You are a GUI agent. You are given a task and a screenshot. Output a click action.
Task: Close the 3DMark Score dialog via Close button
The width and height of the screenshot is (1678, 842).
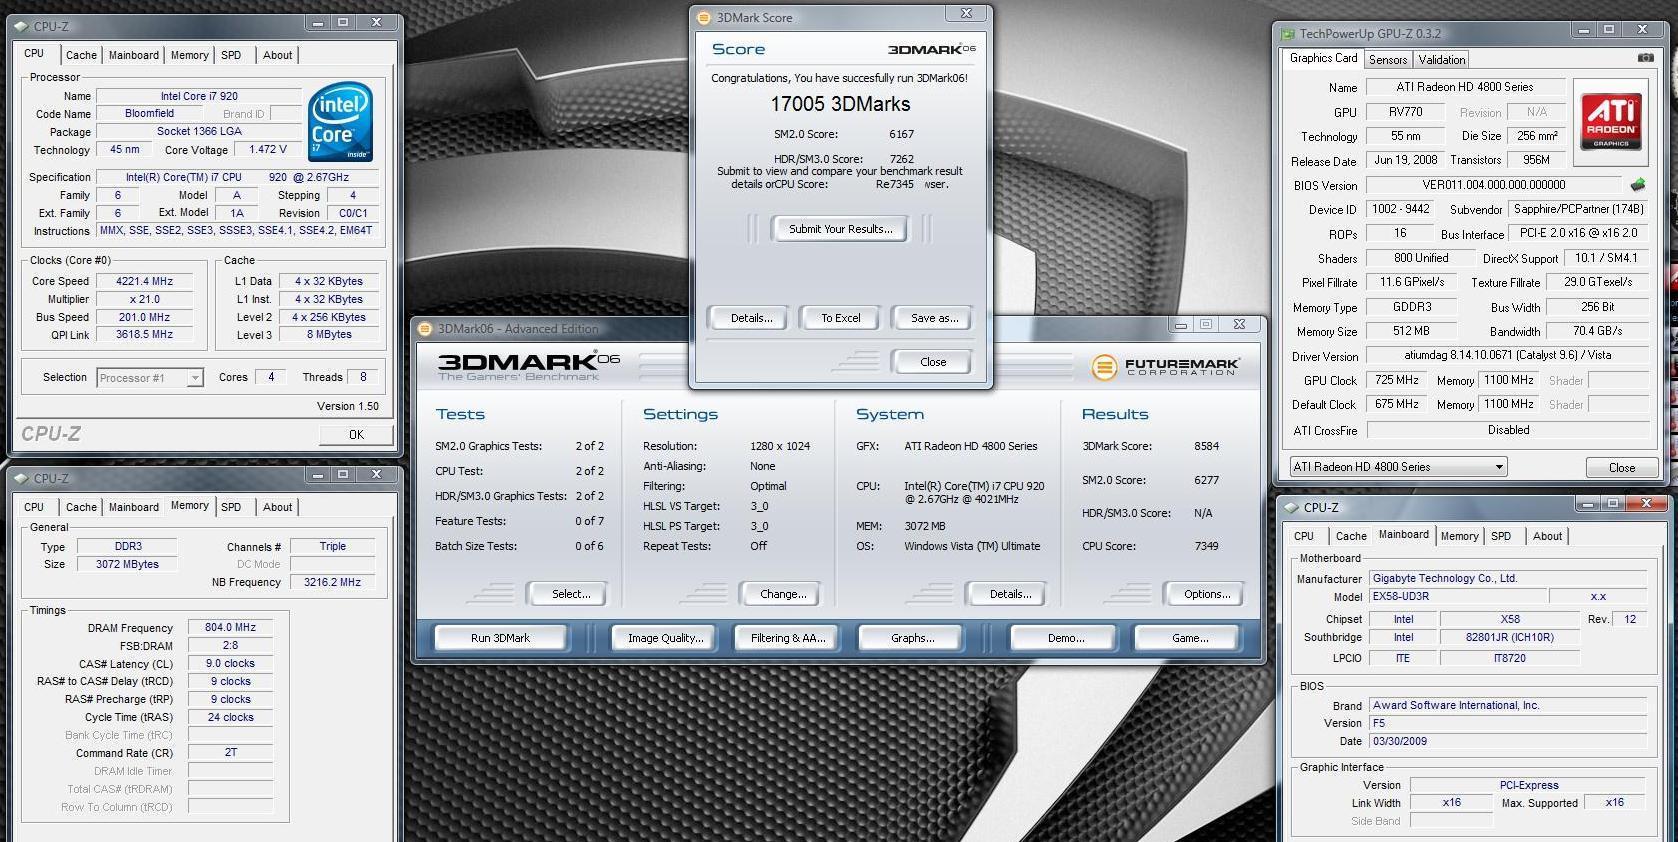point(933,362)
